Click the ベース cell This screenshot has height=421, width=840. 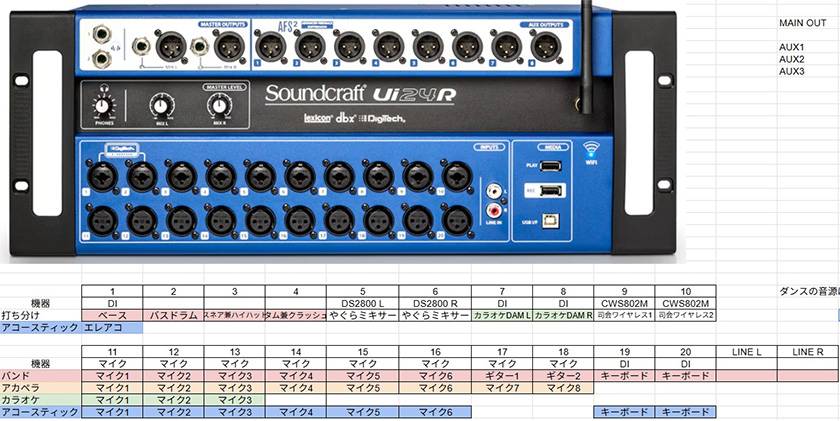coord(112,315)
